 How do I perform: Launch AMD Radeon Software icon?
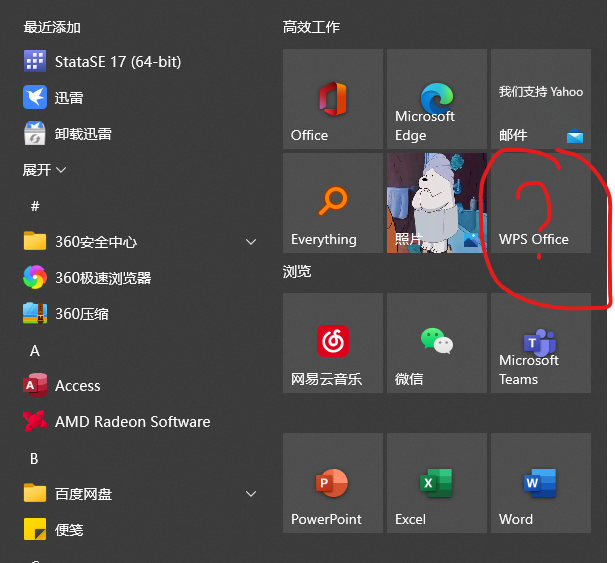click(x=35, y=421)
